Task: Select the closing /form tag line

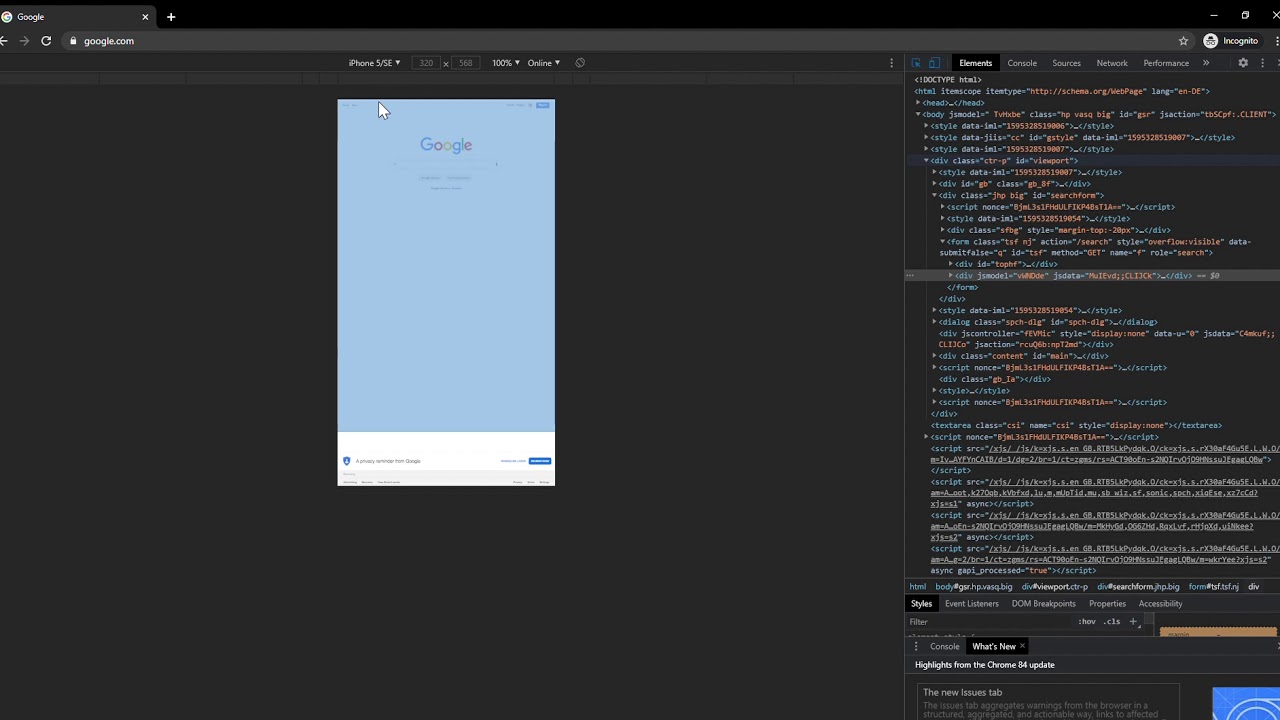Action: point(962,288)
